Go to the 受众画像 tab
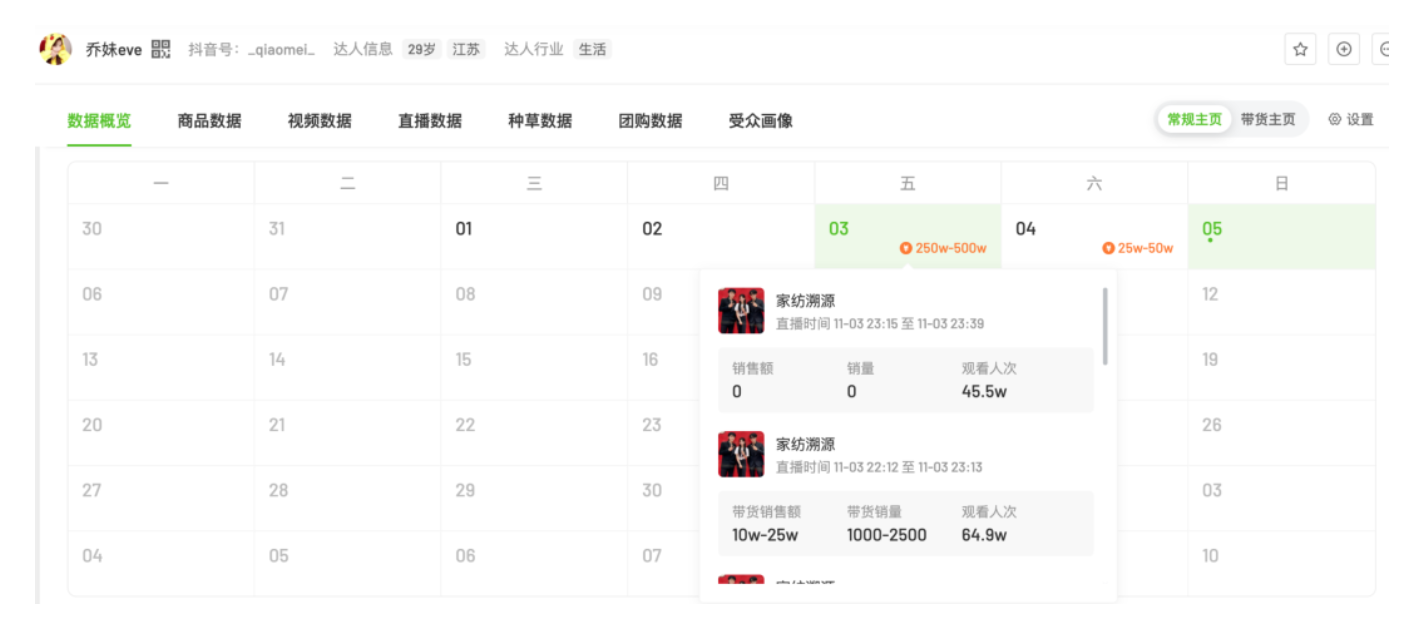This screenshot has height=624, width=1414. (760, 121)
